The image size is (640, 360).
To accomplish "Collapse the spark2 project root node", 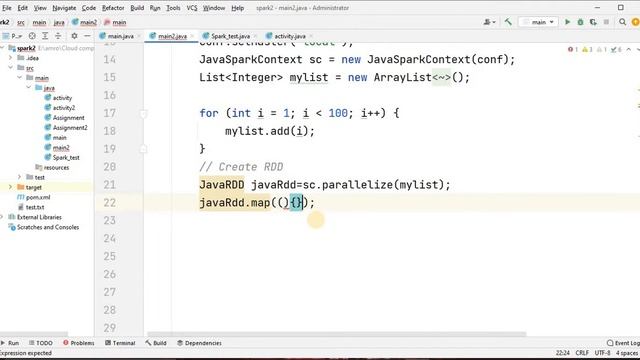I will click(2, 48).
